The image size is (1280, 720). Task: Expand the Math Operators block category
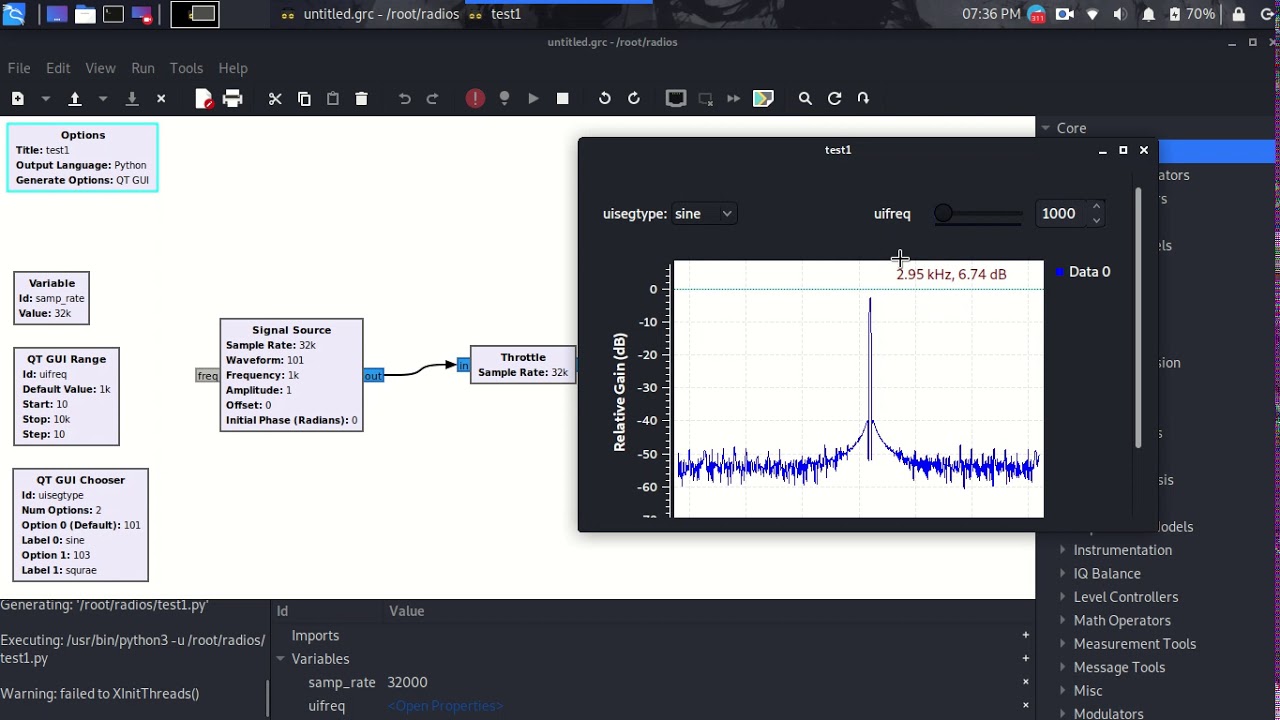click(1064, 620)
